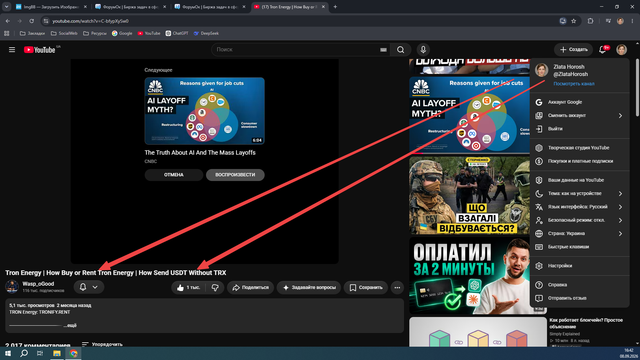Open notifications bell in the header
This screenshot has width=640, height=360.
click(603, 50)
